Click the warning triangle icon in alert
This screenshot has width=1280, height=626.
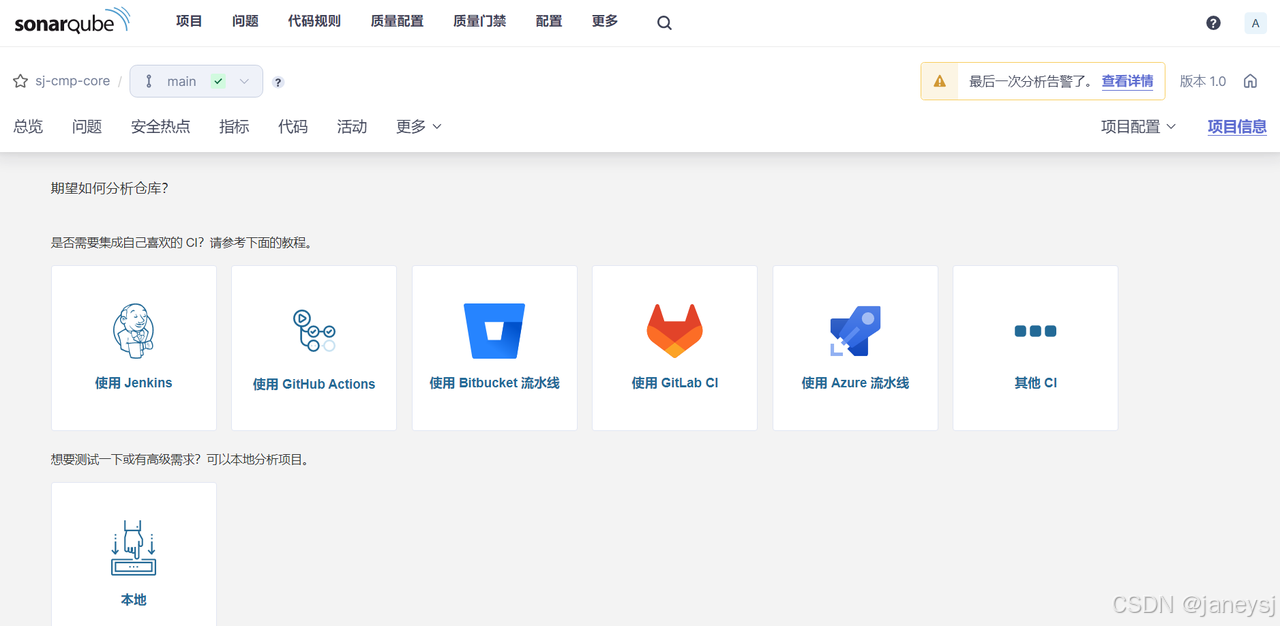tap(940, 81)
